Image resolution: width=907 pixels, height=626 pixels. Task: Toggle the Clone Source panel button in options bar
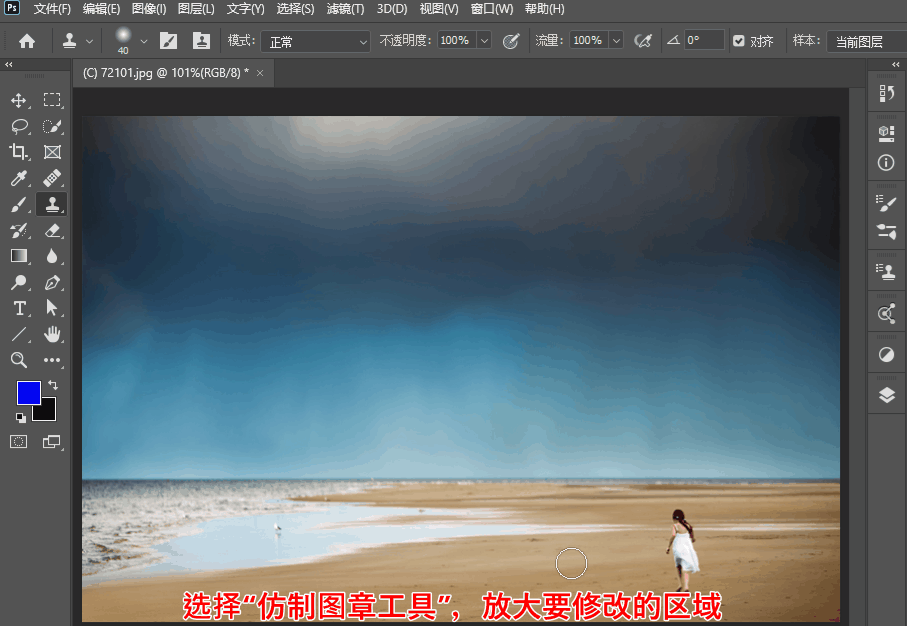pyautogui.click(x=201, y=41)
